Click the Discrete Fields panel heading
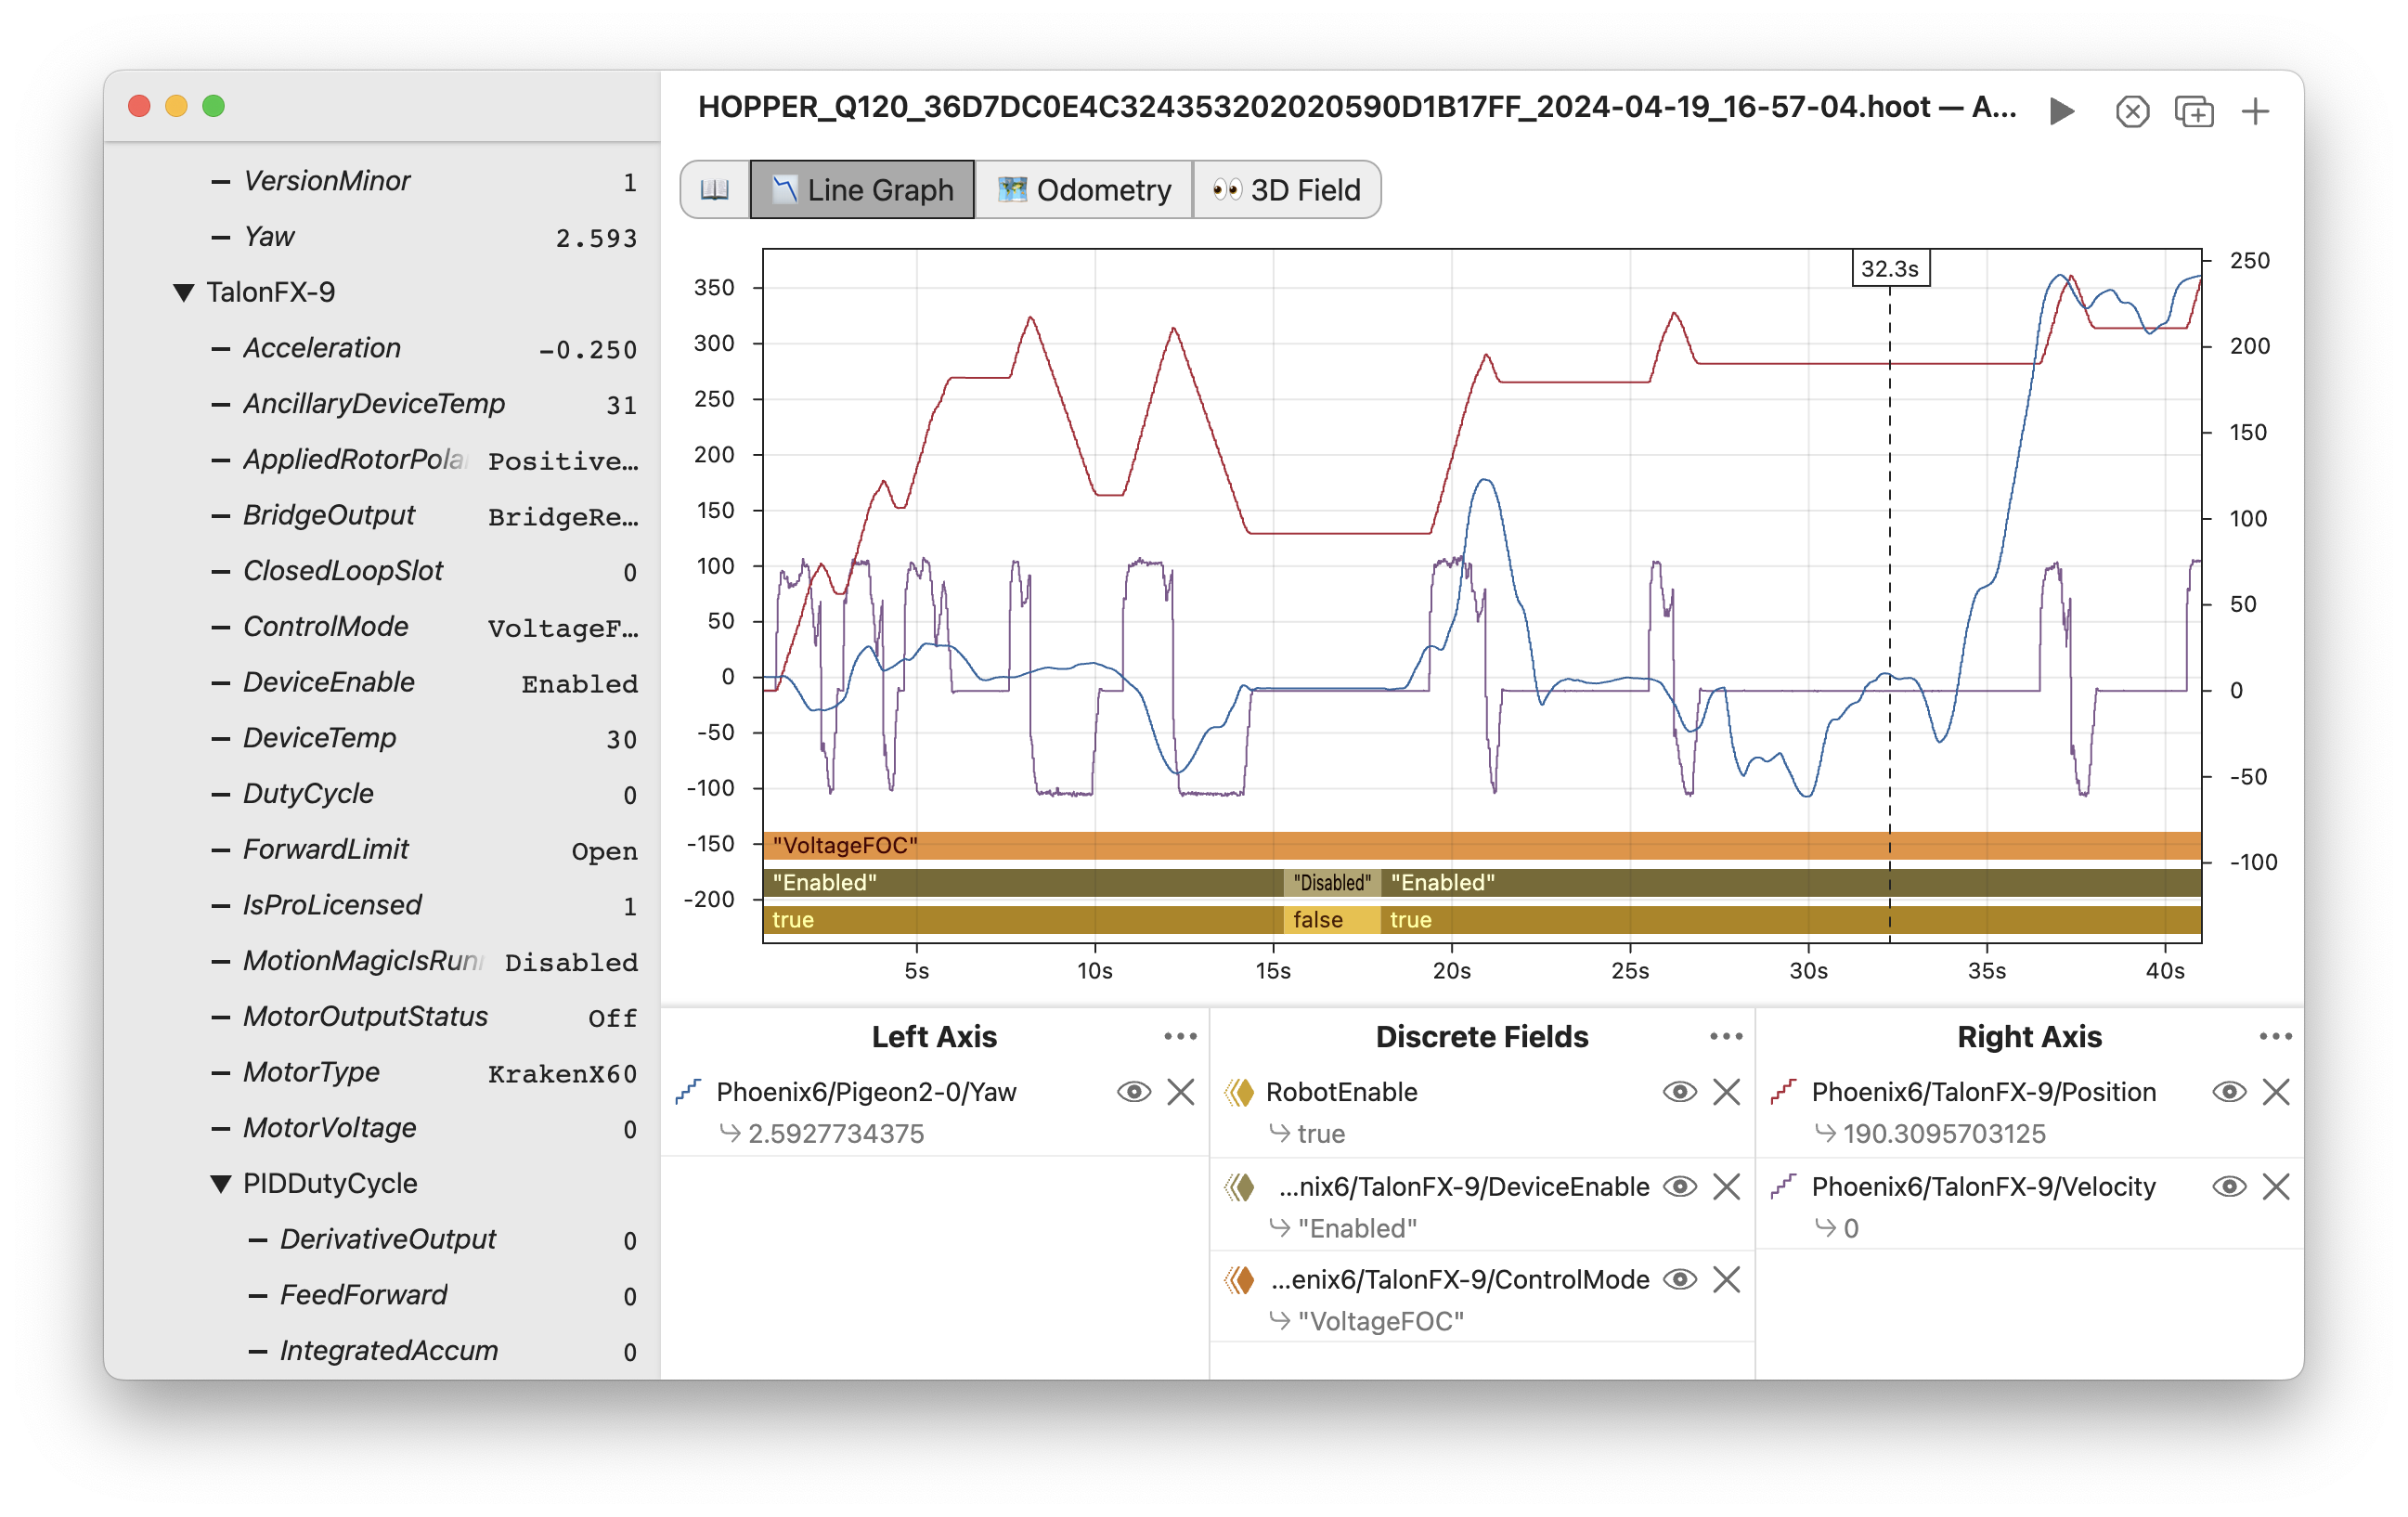Image resolution: width=2408 pixels, height=1517 pixels. [1482, 1036]
